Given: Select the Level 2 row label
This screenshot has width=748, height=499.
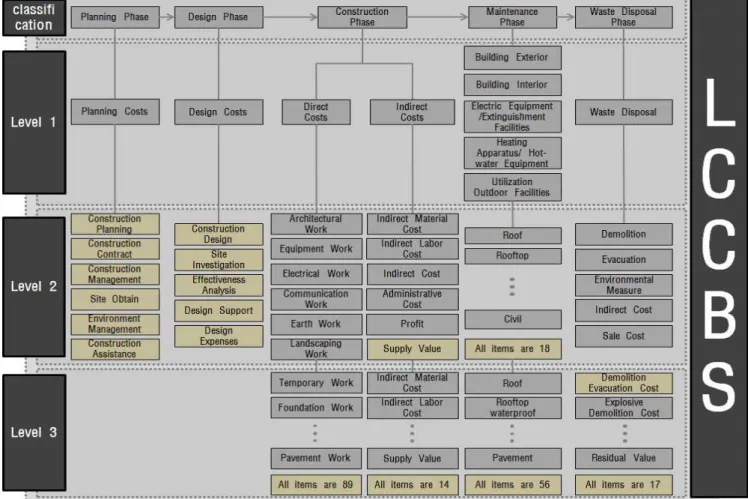Looking at the screenshot, I should tap(34, 287).
